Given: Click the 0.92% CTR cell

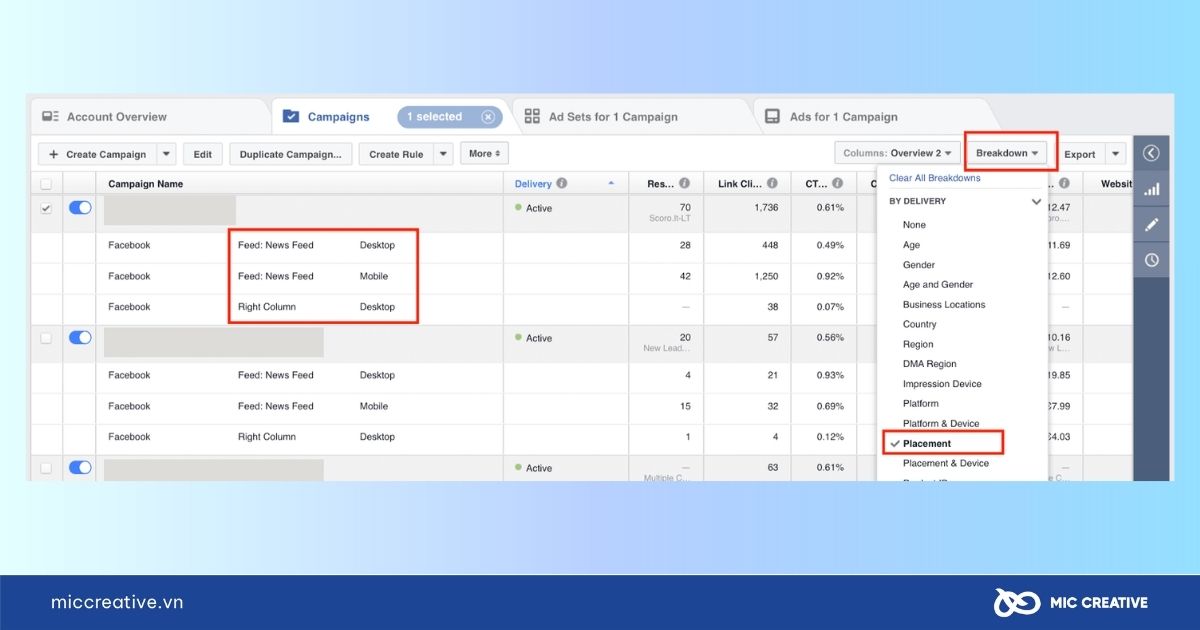Looking at the screenshot, I should 829,276.
